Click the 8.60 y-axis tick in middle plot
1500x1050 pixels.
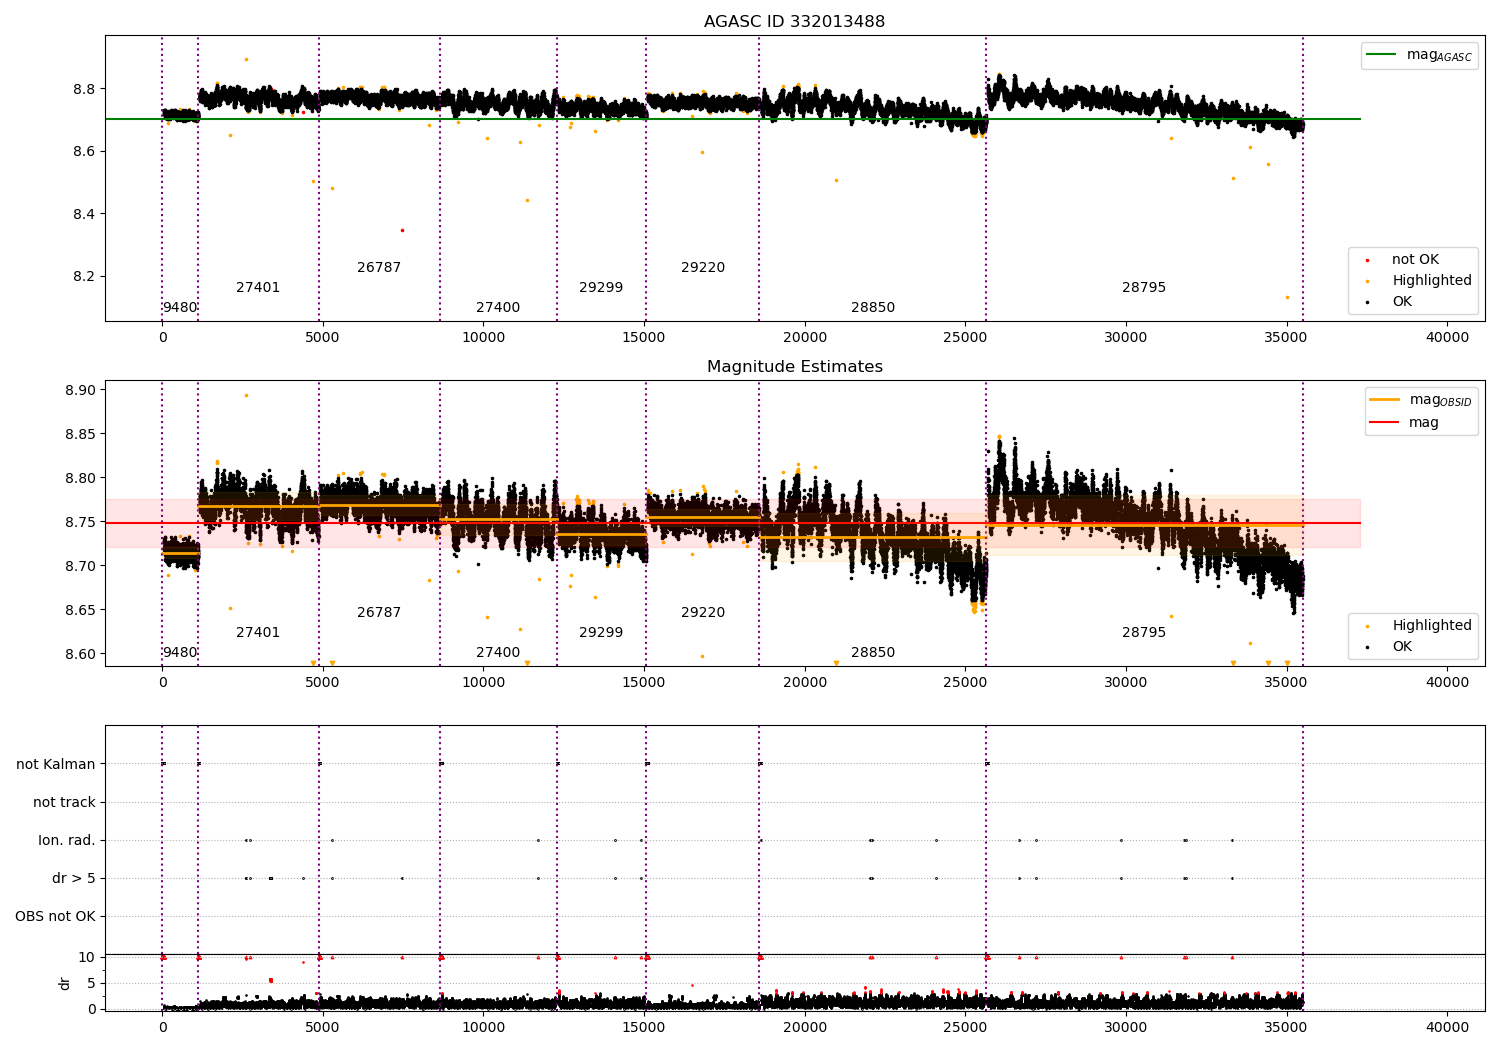pos(78,654)
